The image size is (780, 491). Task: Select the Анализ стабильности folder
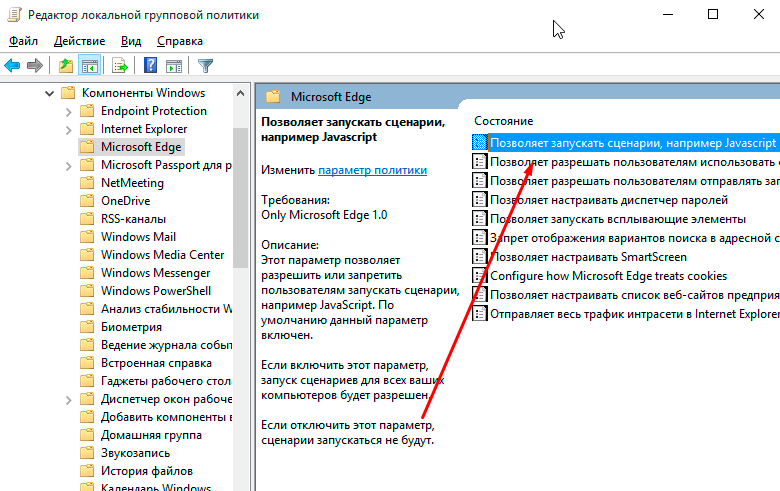point(166,309)
